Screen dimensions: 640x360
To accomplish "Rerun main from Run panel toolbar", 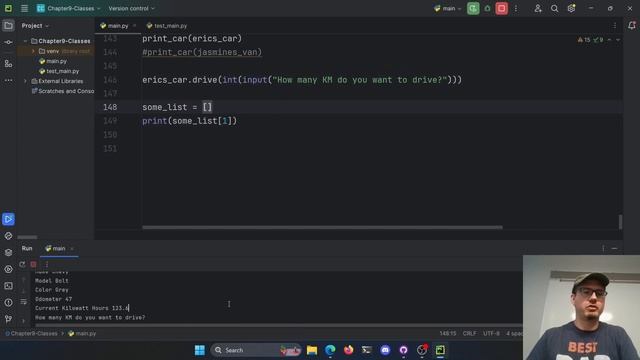I will [22, 264].
